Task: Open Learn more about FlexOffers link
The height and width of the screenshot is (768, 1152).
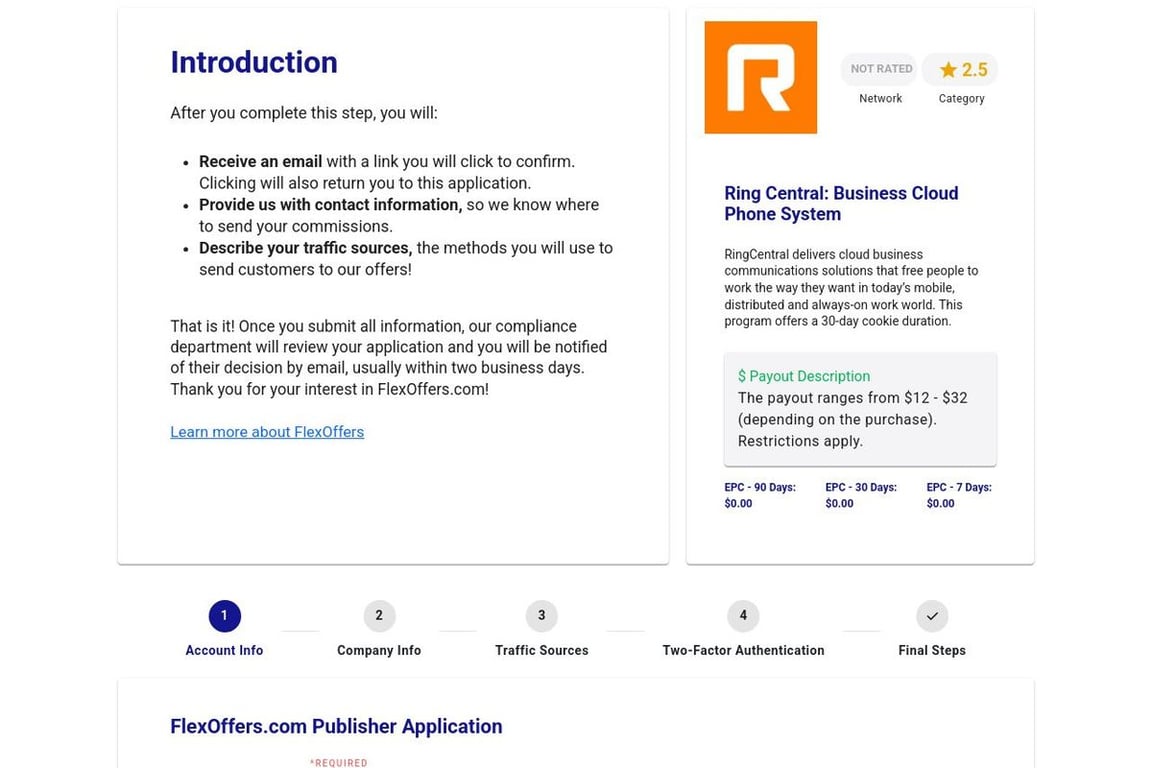Action: (x=267, y=432)
